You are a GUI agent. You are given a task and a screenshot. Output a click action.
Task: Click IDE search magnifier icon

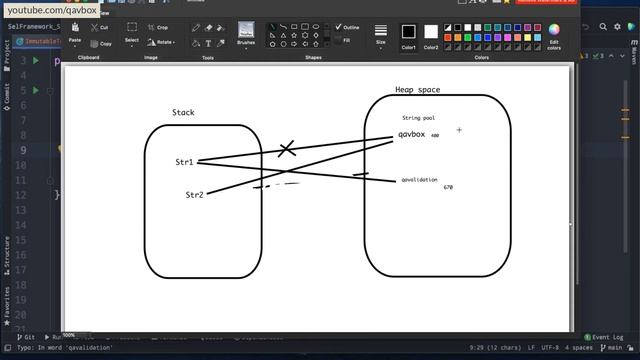tap(603, 27)
